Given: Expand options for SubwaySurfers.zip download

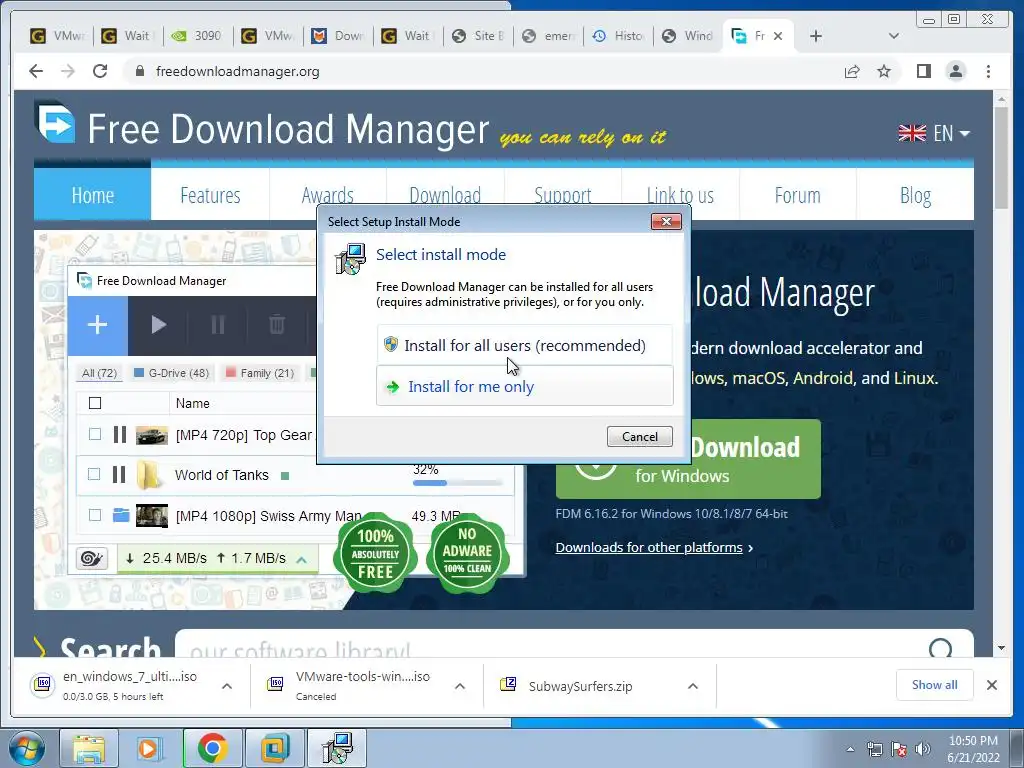Looking at the screenshot, I should coord(693,686).
